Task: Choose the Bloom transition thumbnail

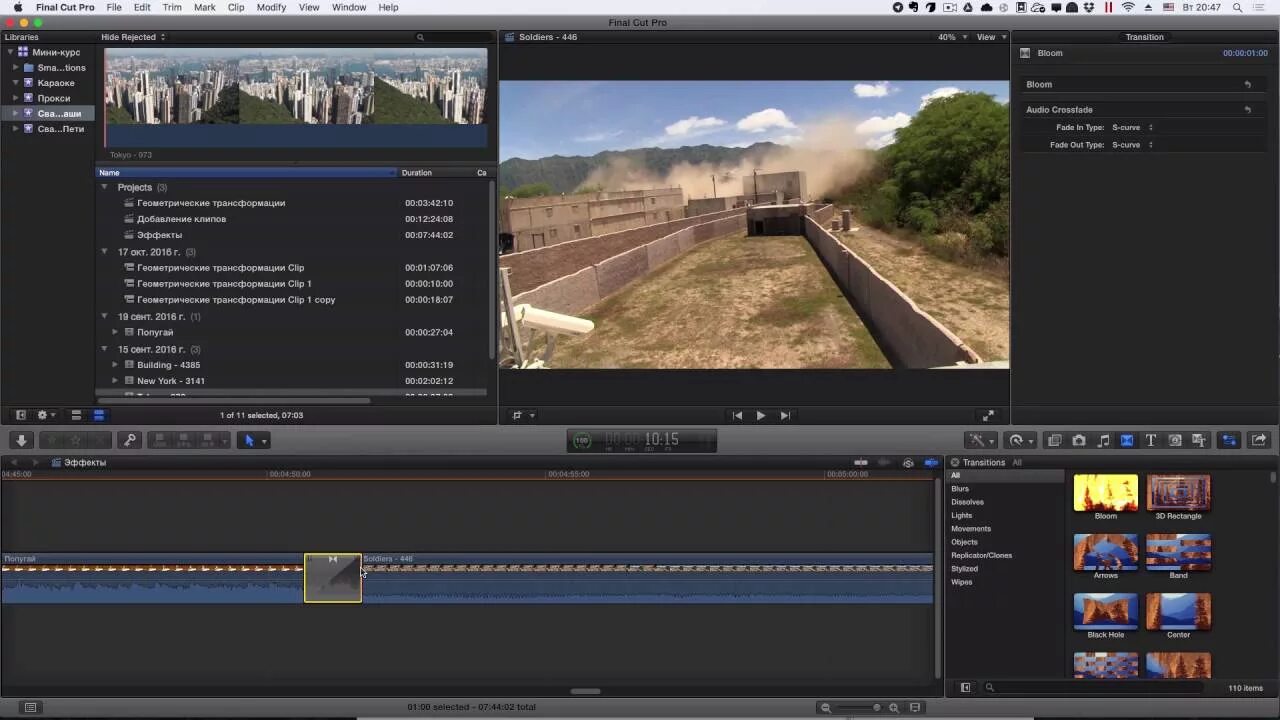Action: click(1105, 493)
